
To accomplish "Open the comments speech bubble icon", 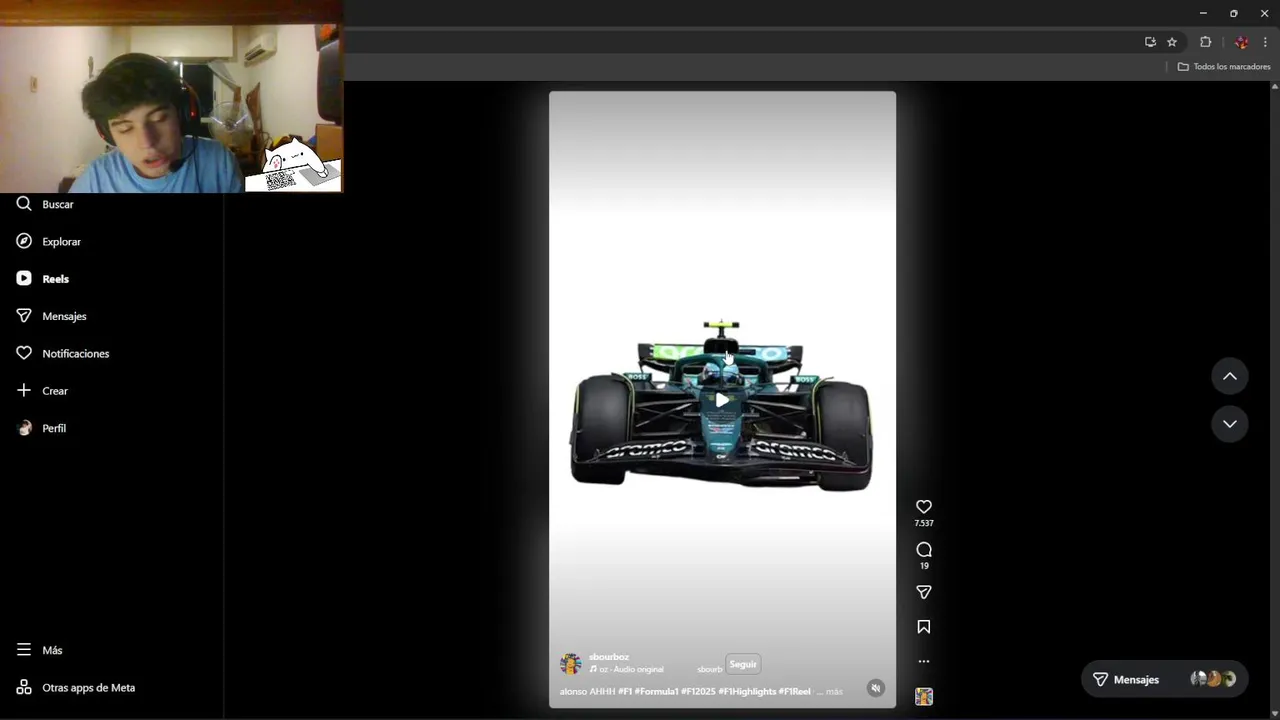I will (x=924, y=550).
